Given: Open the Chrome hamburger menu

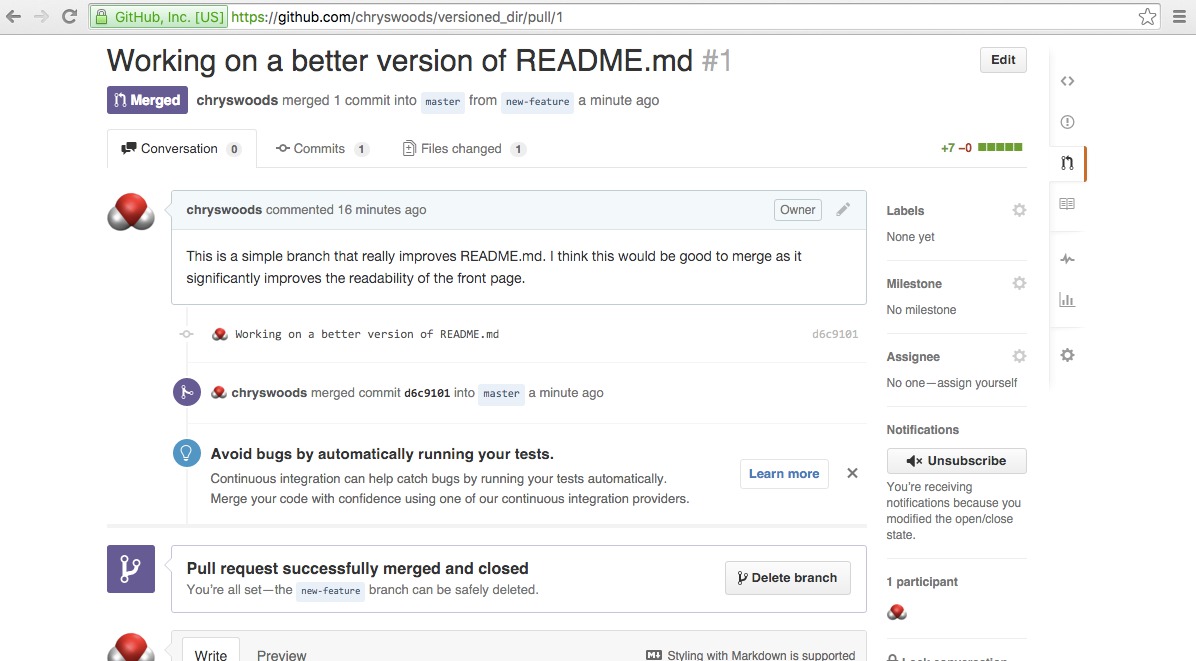Looking at the screenshot, I should point(1178,17).
